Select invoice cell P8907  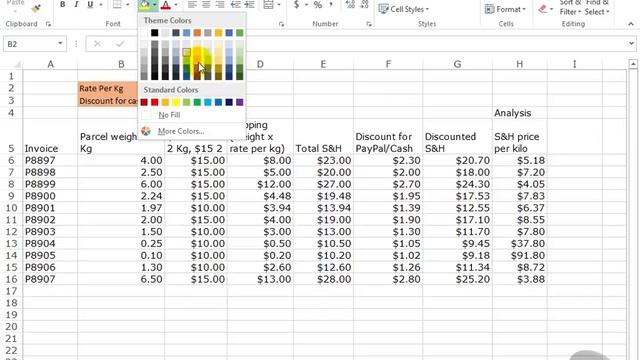coord(50,279)
